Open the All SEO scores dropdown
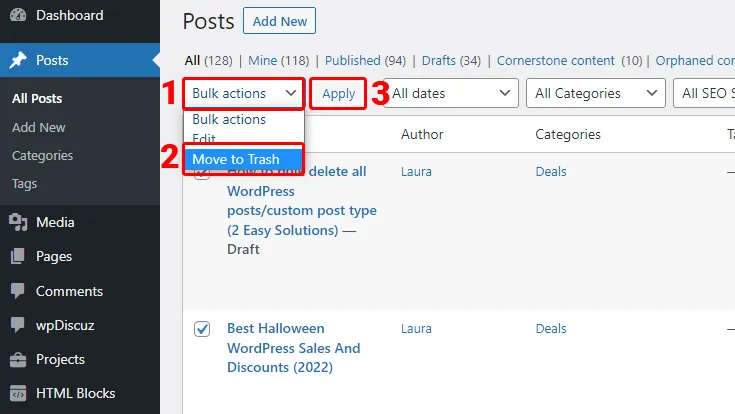 click(704, 93)
